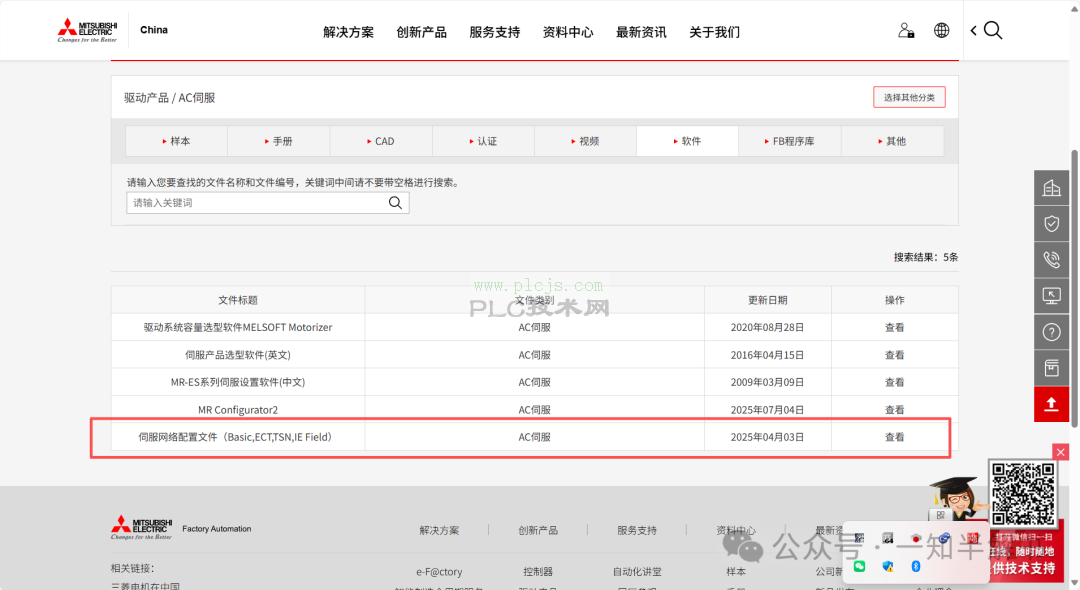Image resolution: width=1080 pixels, height=590 pixels.
Task: Click the shield checkmark sidebar icon
Action: click(x=1051, y=224)
